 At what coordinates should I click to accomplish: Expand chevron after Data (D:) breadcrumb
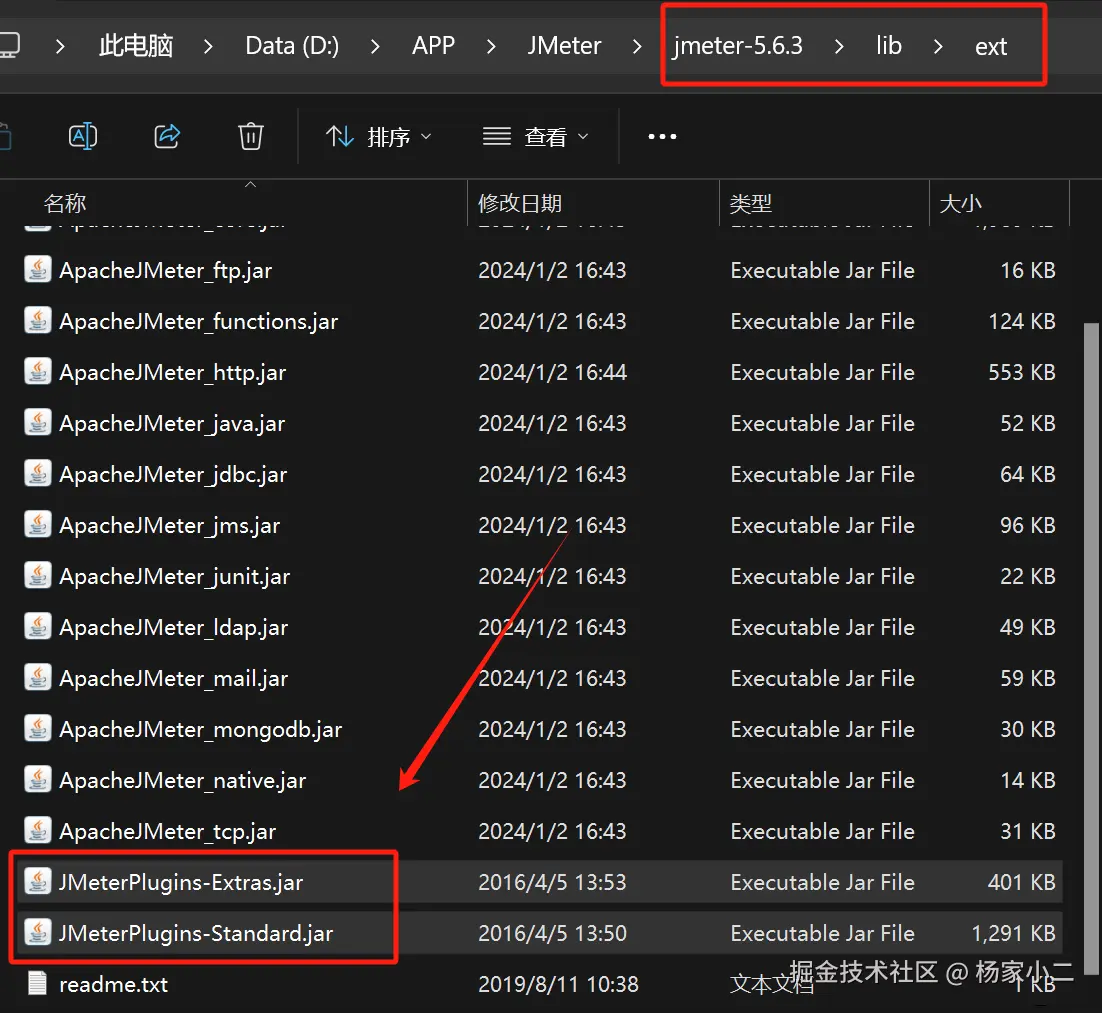[x=375, y=46]
